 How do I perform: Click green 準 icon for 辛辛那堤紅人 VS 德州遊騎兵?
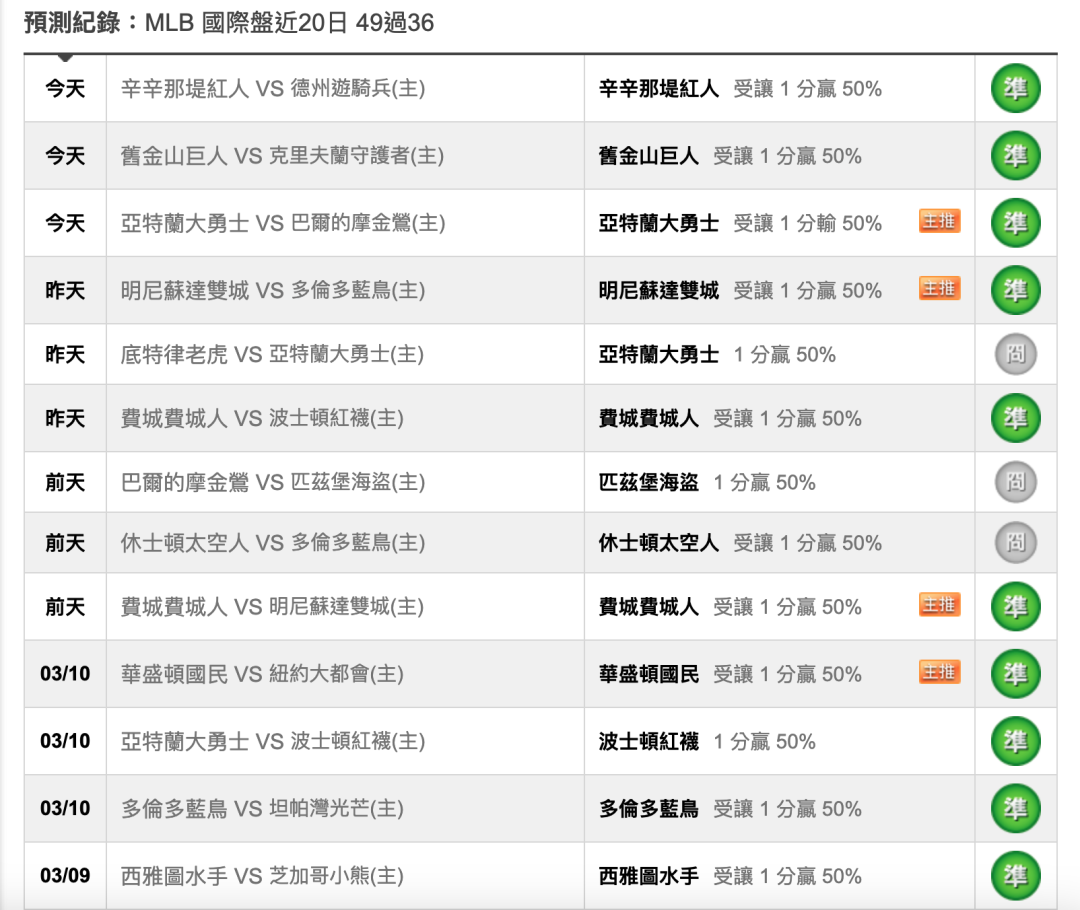[x=1015, y=89]
